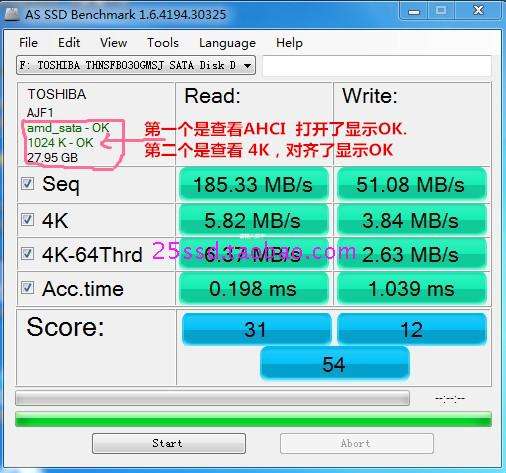Click the Abort button
The width and height of the screenshot is (506, 473).
pyautogui.click(x=357, y=443)
